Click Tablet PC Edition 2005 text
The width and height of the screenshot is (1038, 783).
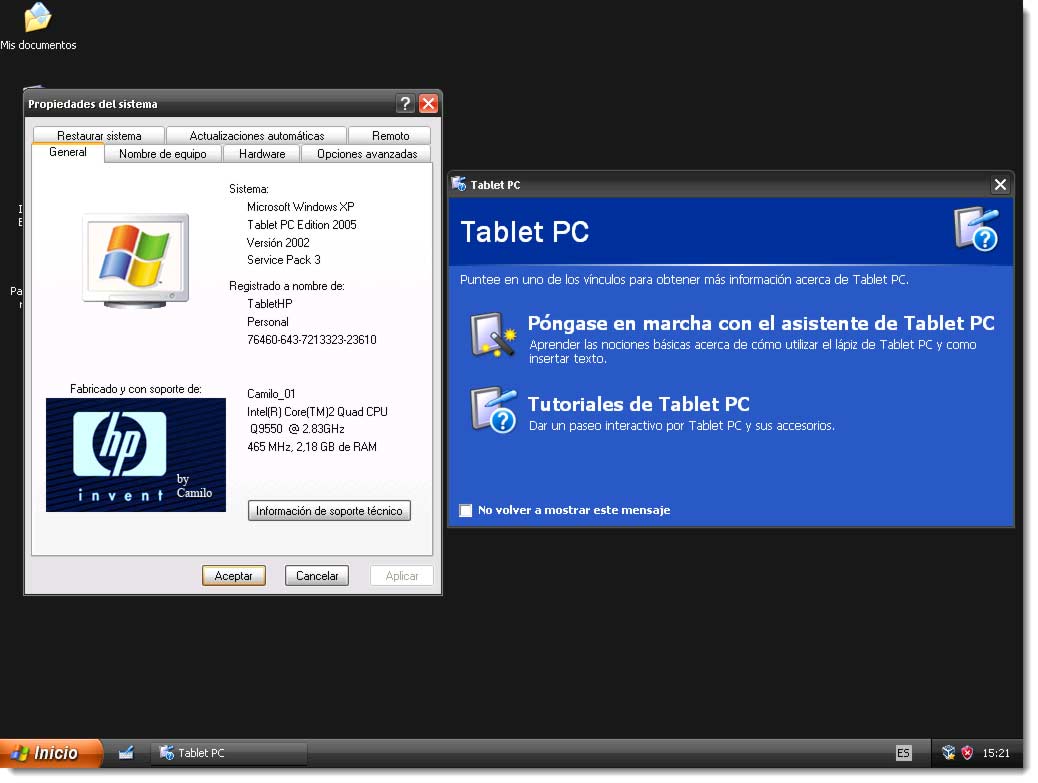coord(302,224)
